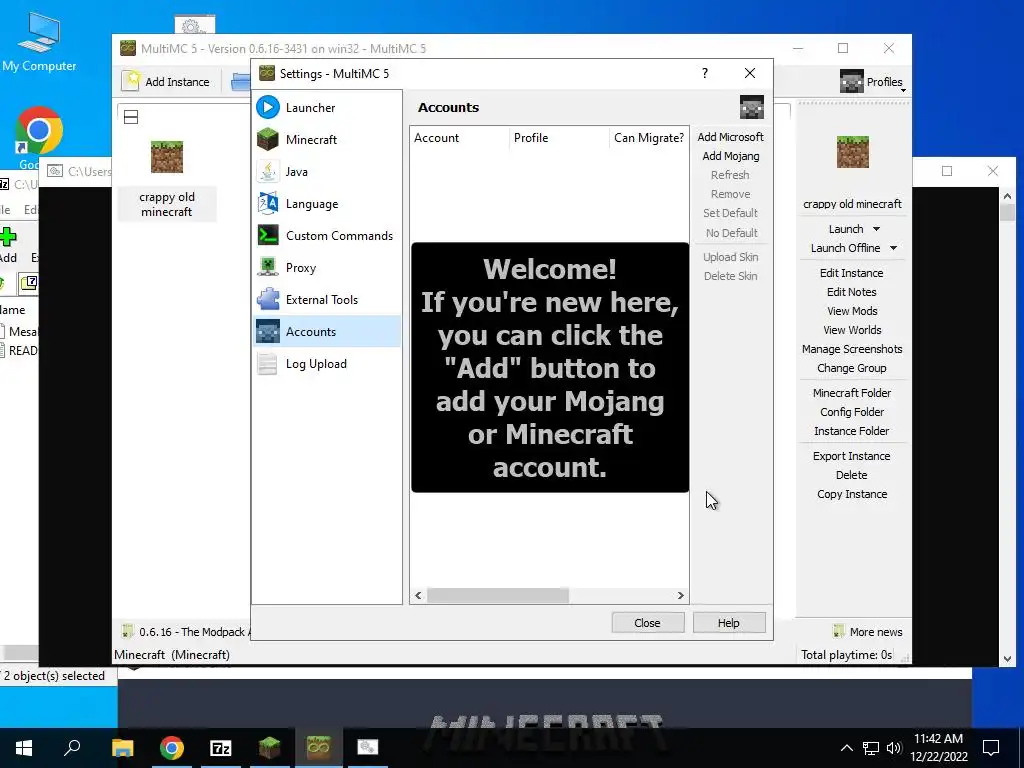Click down arrow of console window scrollbar
Screen dimensions: 1024x768
point(1007,659)
